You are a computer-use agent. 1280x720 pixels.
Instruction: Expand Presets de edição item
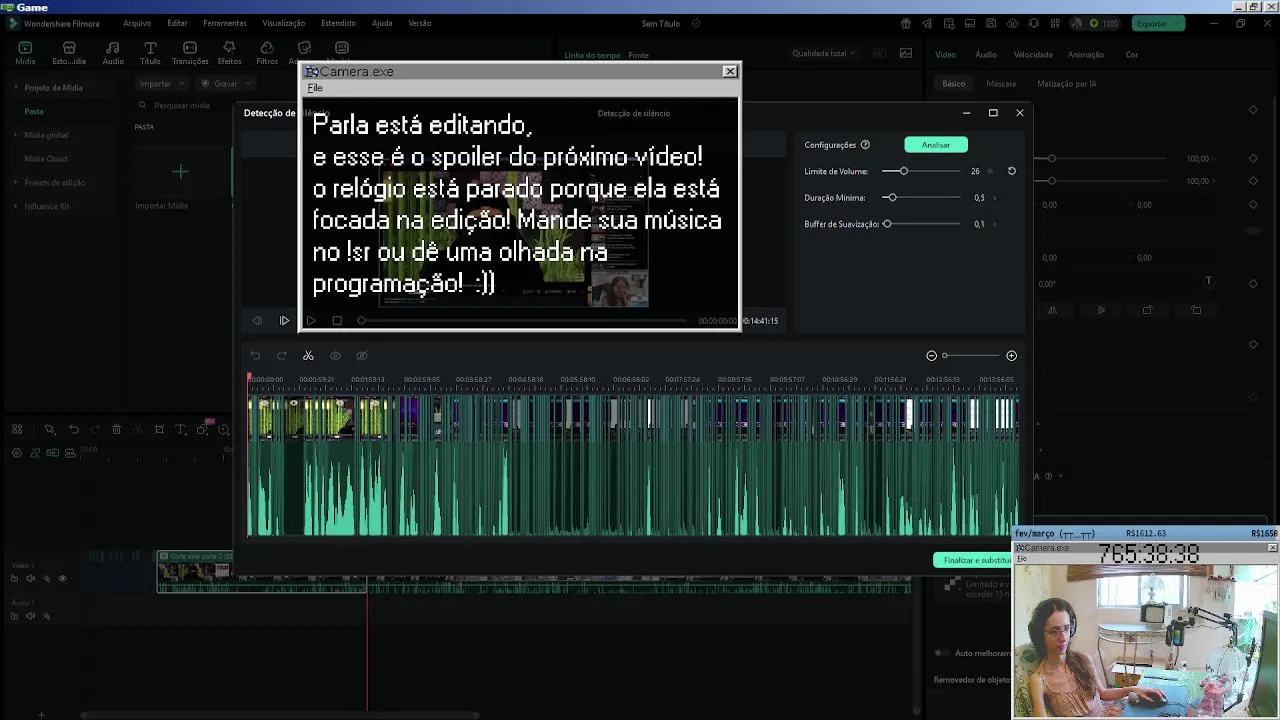pos(16,183)
